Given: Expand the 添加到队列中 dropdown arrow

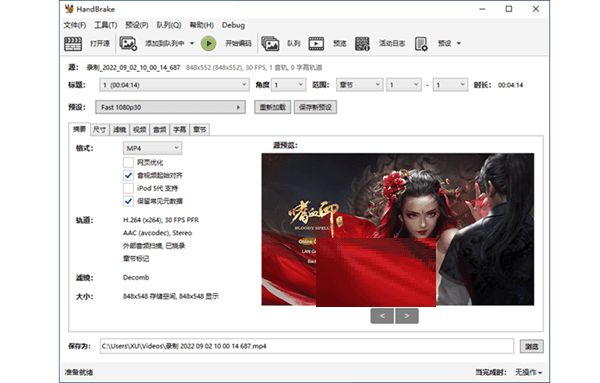Looking at the screenshot, I should [192, 43].
